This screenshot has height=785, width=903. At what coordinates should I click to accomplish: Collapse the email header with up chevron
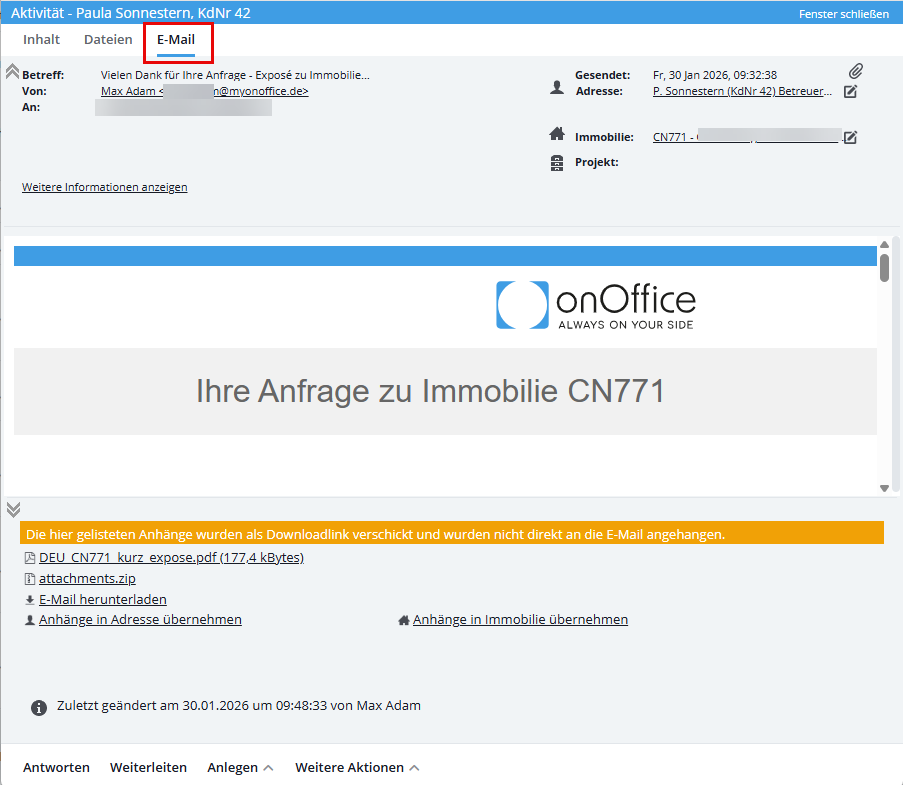pyautogui.click(x=12, y=71)
